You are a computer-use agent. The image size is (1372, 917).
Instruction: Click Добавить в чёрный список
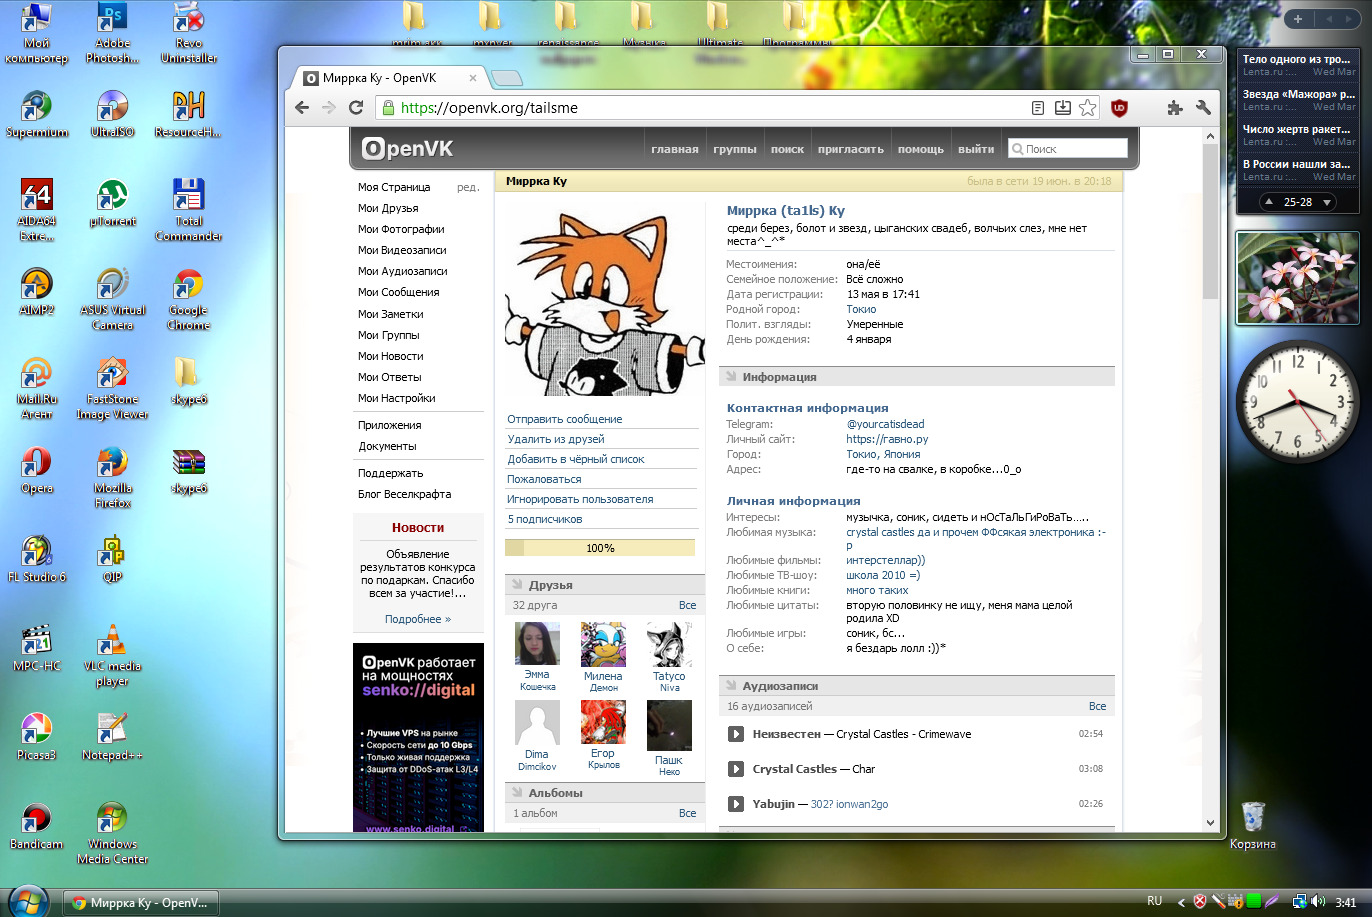point(576,459)
